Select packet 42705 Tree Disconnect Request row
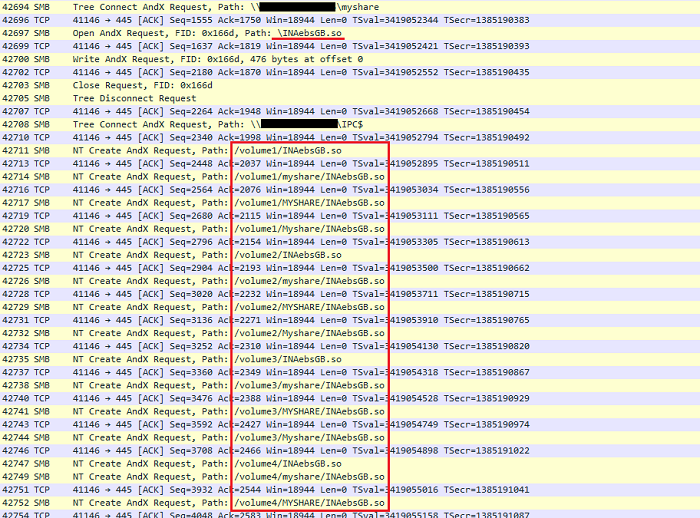Viewport: 700px width, 518px height. tap(350, 98)
